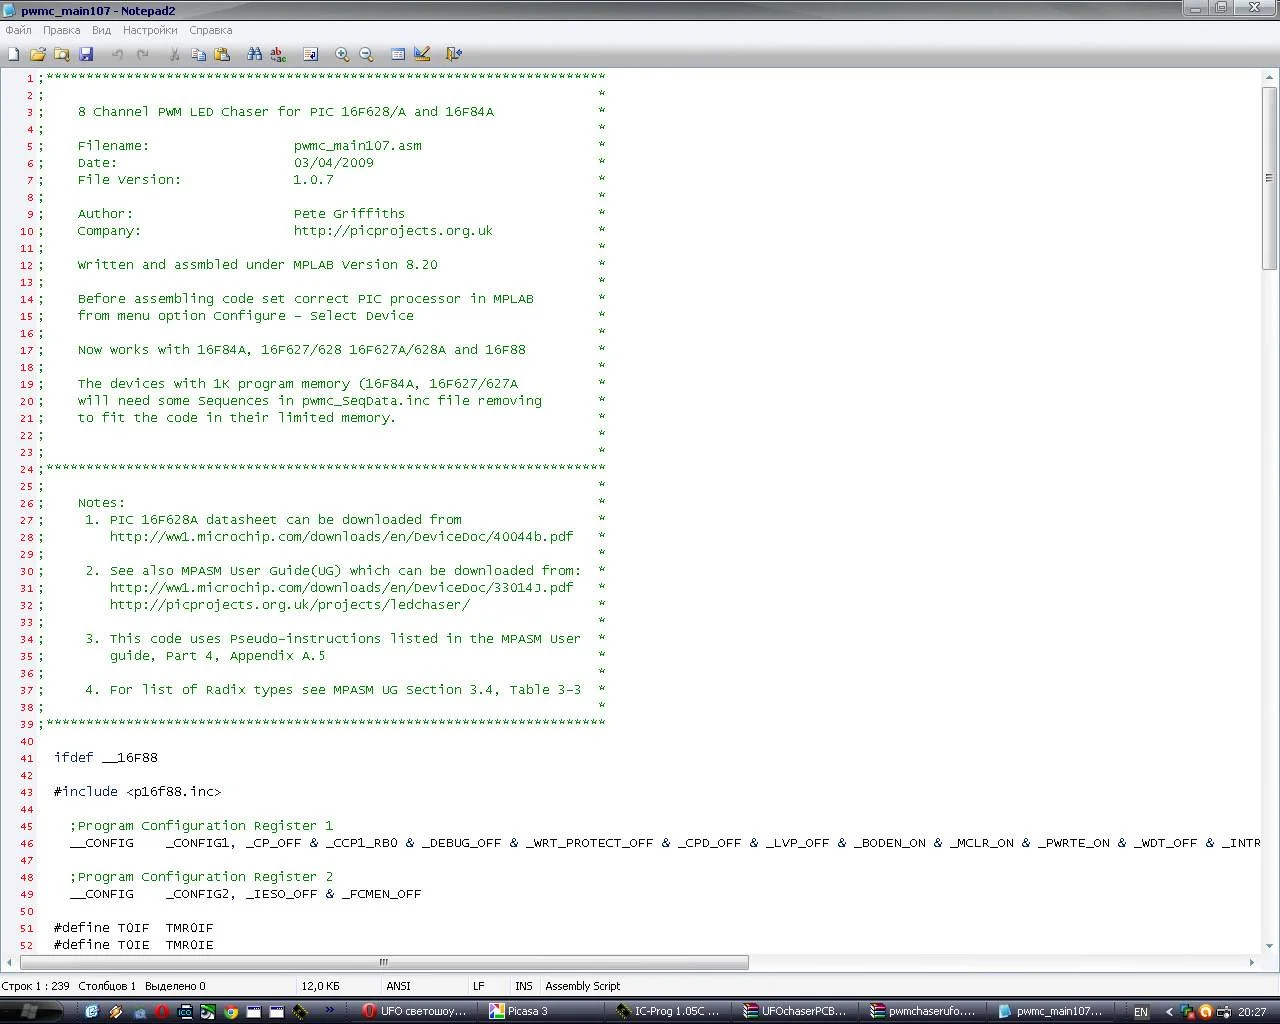Screen dimensions: 1280x1024
Task: Click the INS insert mode indicator
Action: click(523, 986)
